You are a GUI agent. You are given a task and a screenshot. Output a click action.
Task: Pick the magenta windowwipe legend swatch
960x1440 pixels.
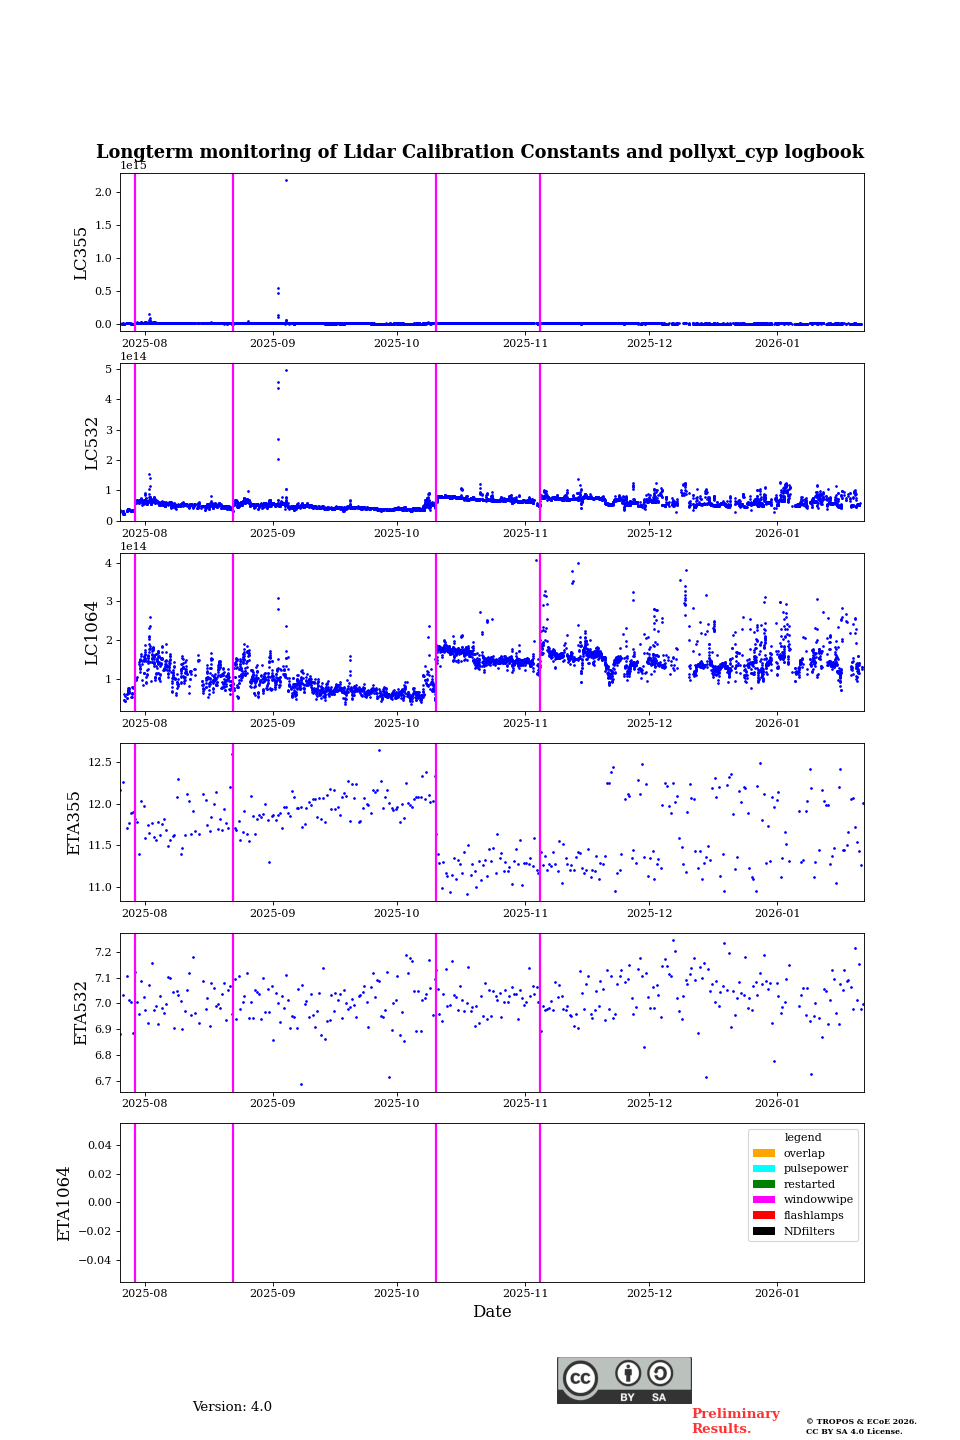[x=764, y=1200]
